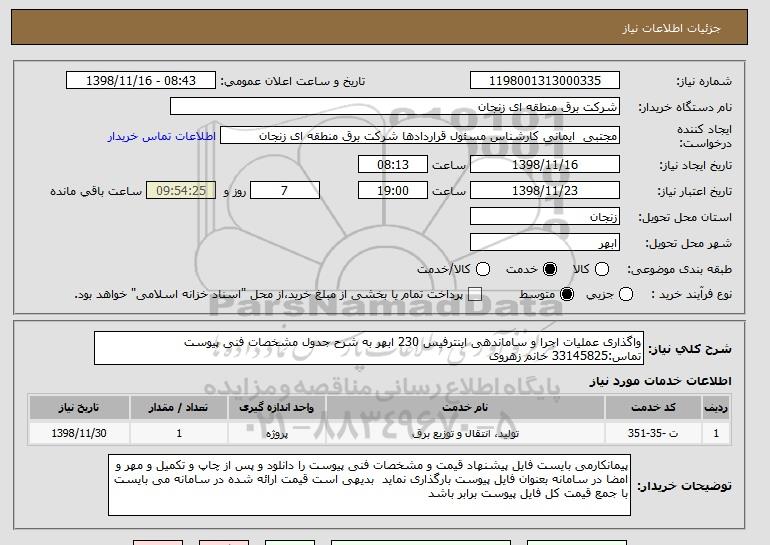Screen dimensions: 770x545
Task: Click the ردیف column header
Action: point(716,408)
